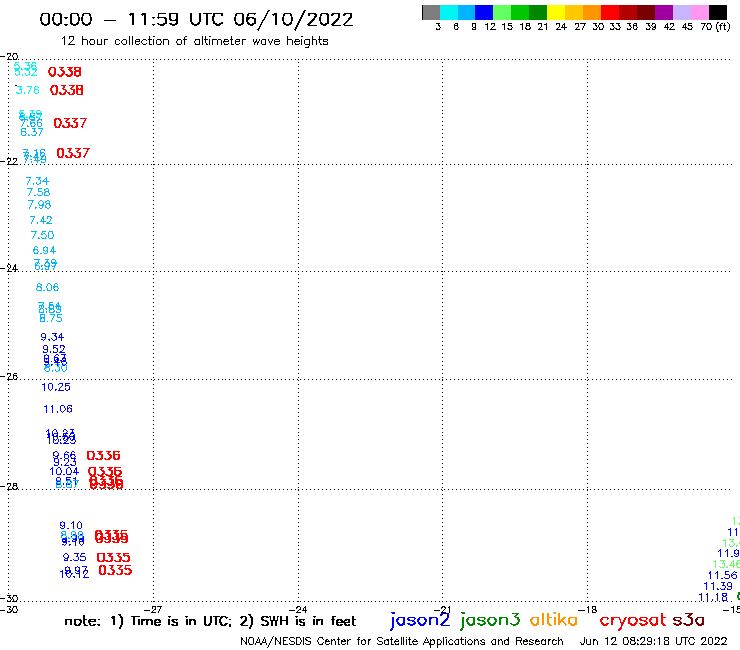This screenshot has width=740, height=650.
Task: Click the wave height value '3.76'
Action: (x=28, y=90)
